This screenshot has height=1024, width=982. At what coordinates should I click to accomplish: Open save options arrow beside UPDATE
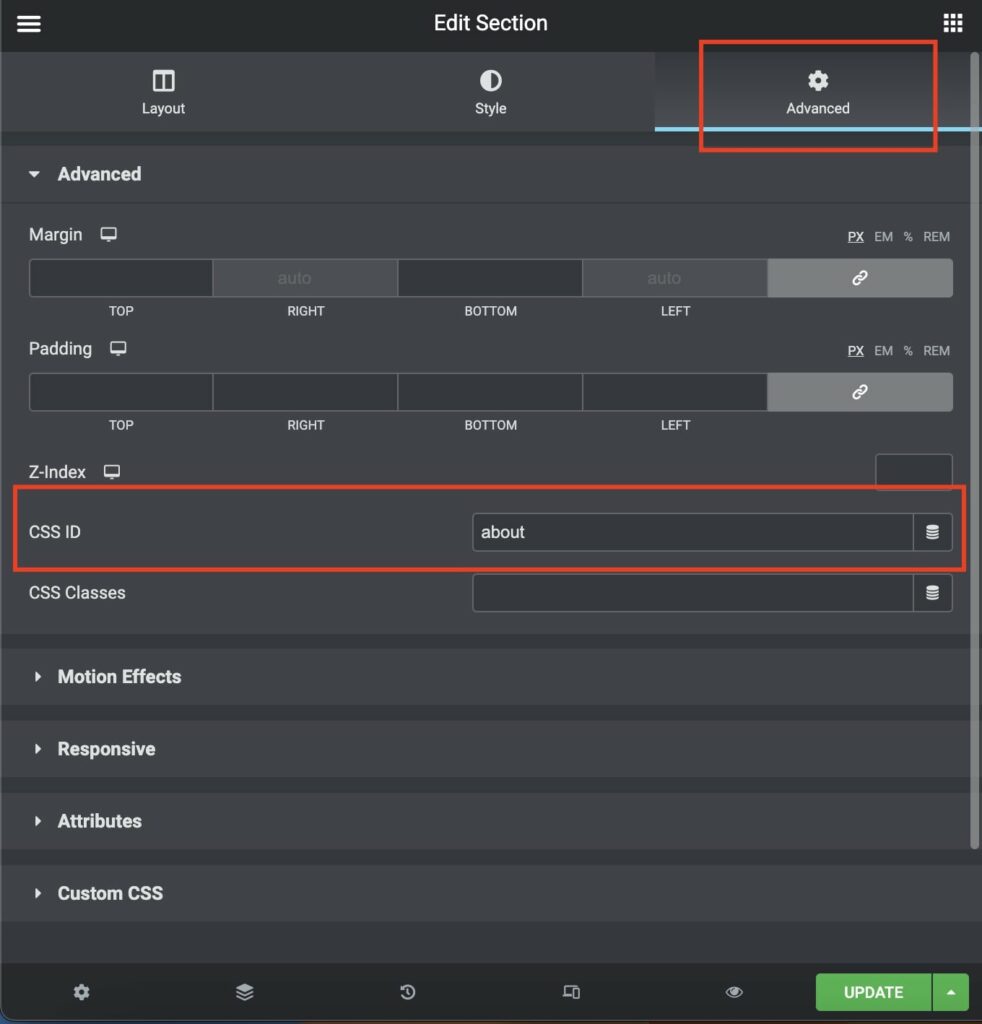click(951, 992)
